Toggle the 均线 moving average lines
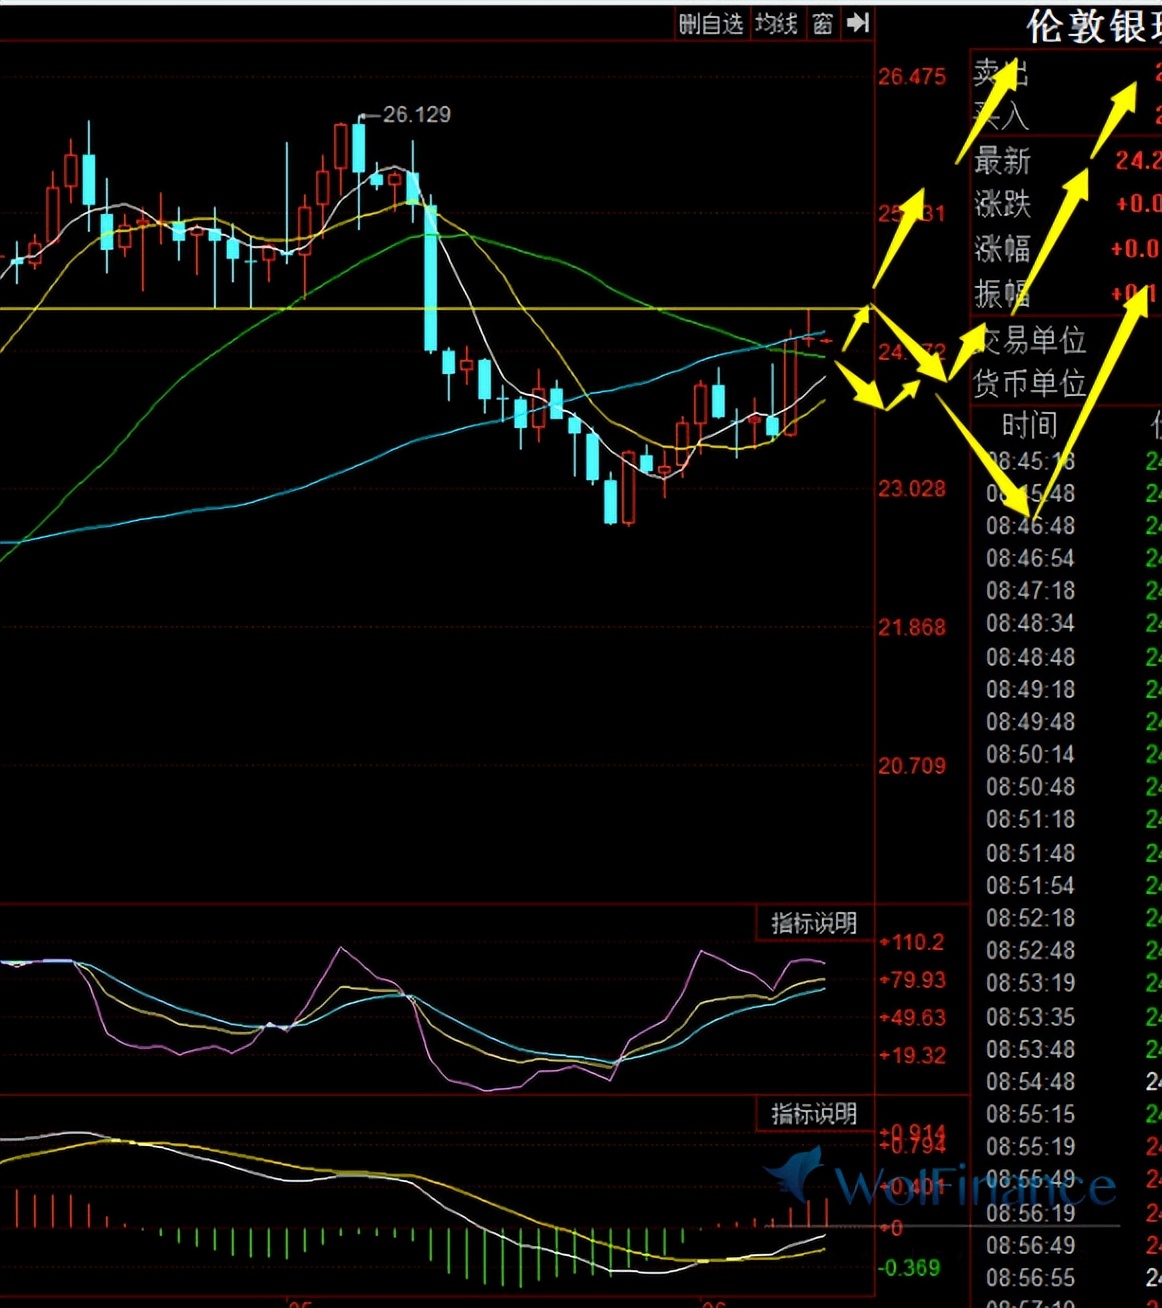The height and width of the screenshot is (1308, 1162). (776, 23)
